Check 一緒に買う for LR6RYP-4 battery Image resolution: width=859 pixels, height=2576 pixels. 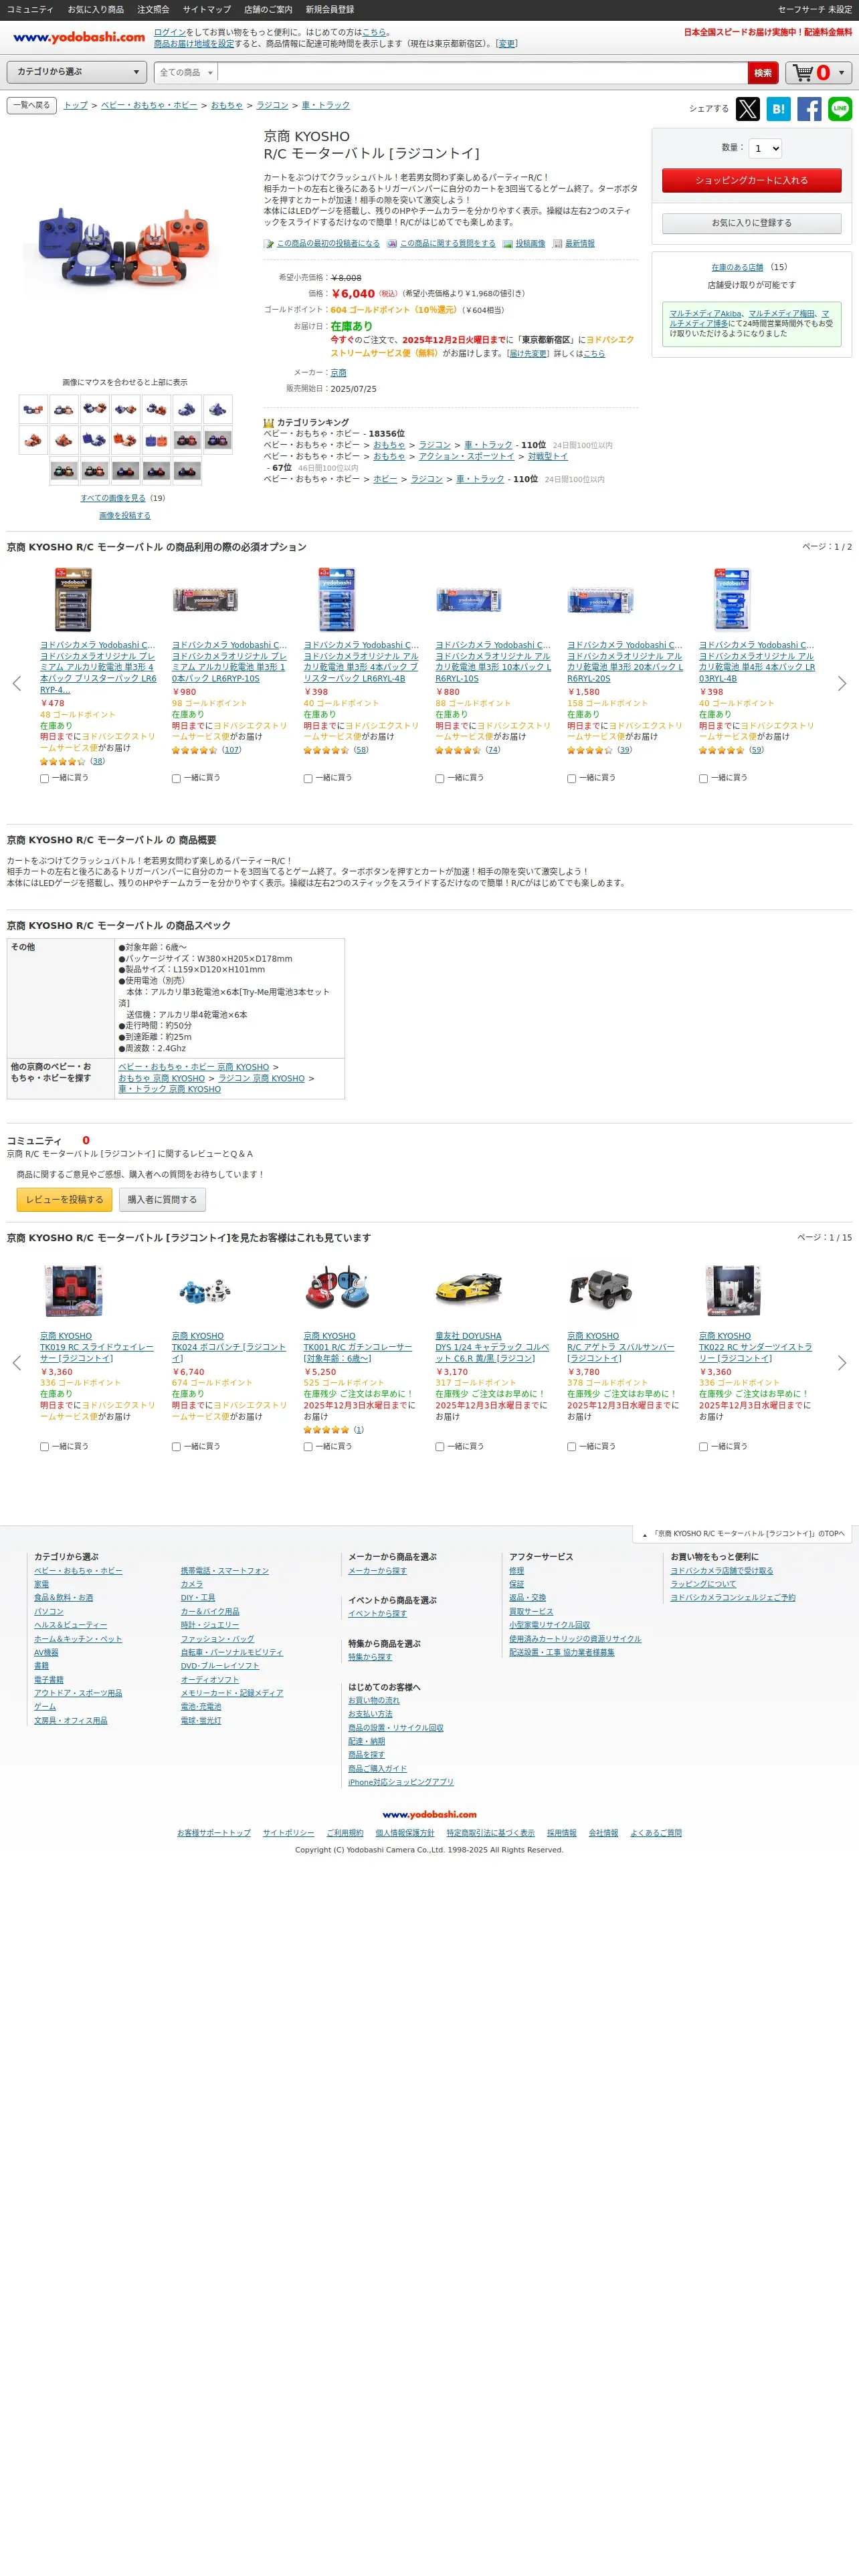tap(44, 778)
